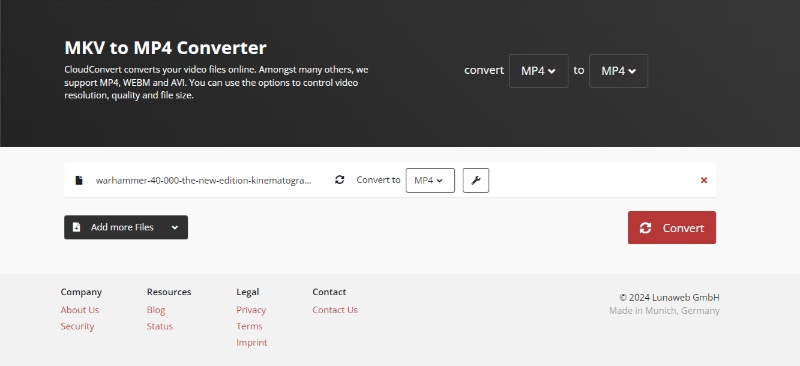Viewport: 800px width, 366px height.
Task: Open the file row's Convert to MP4 dropdown
Action: click(x=430, y=180)
